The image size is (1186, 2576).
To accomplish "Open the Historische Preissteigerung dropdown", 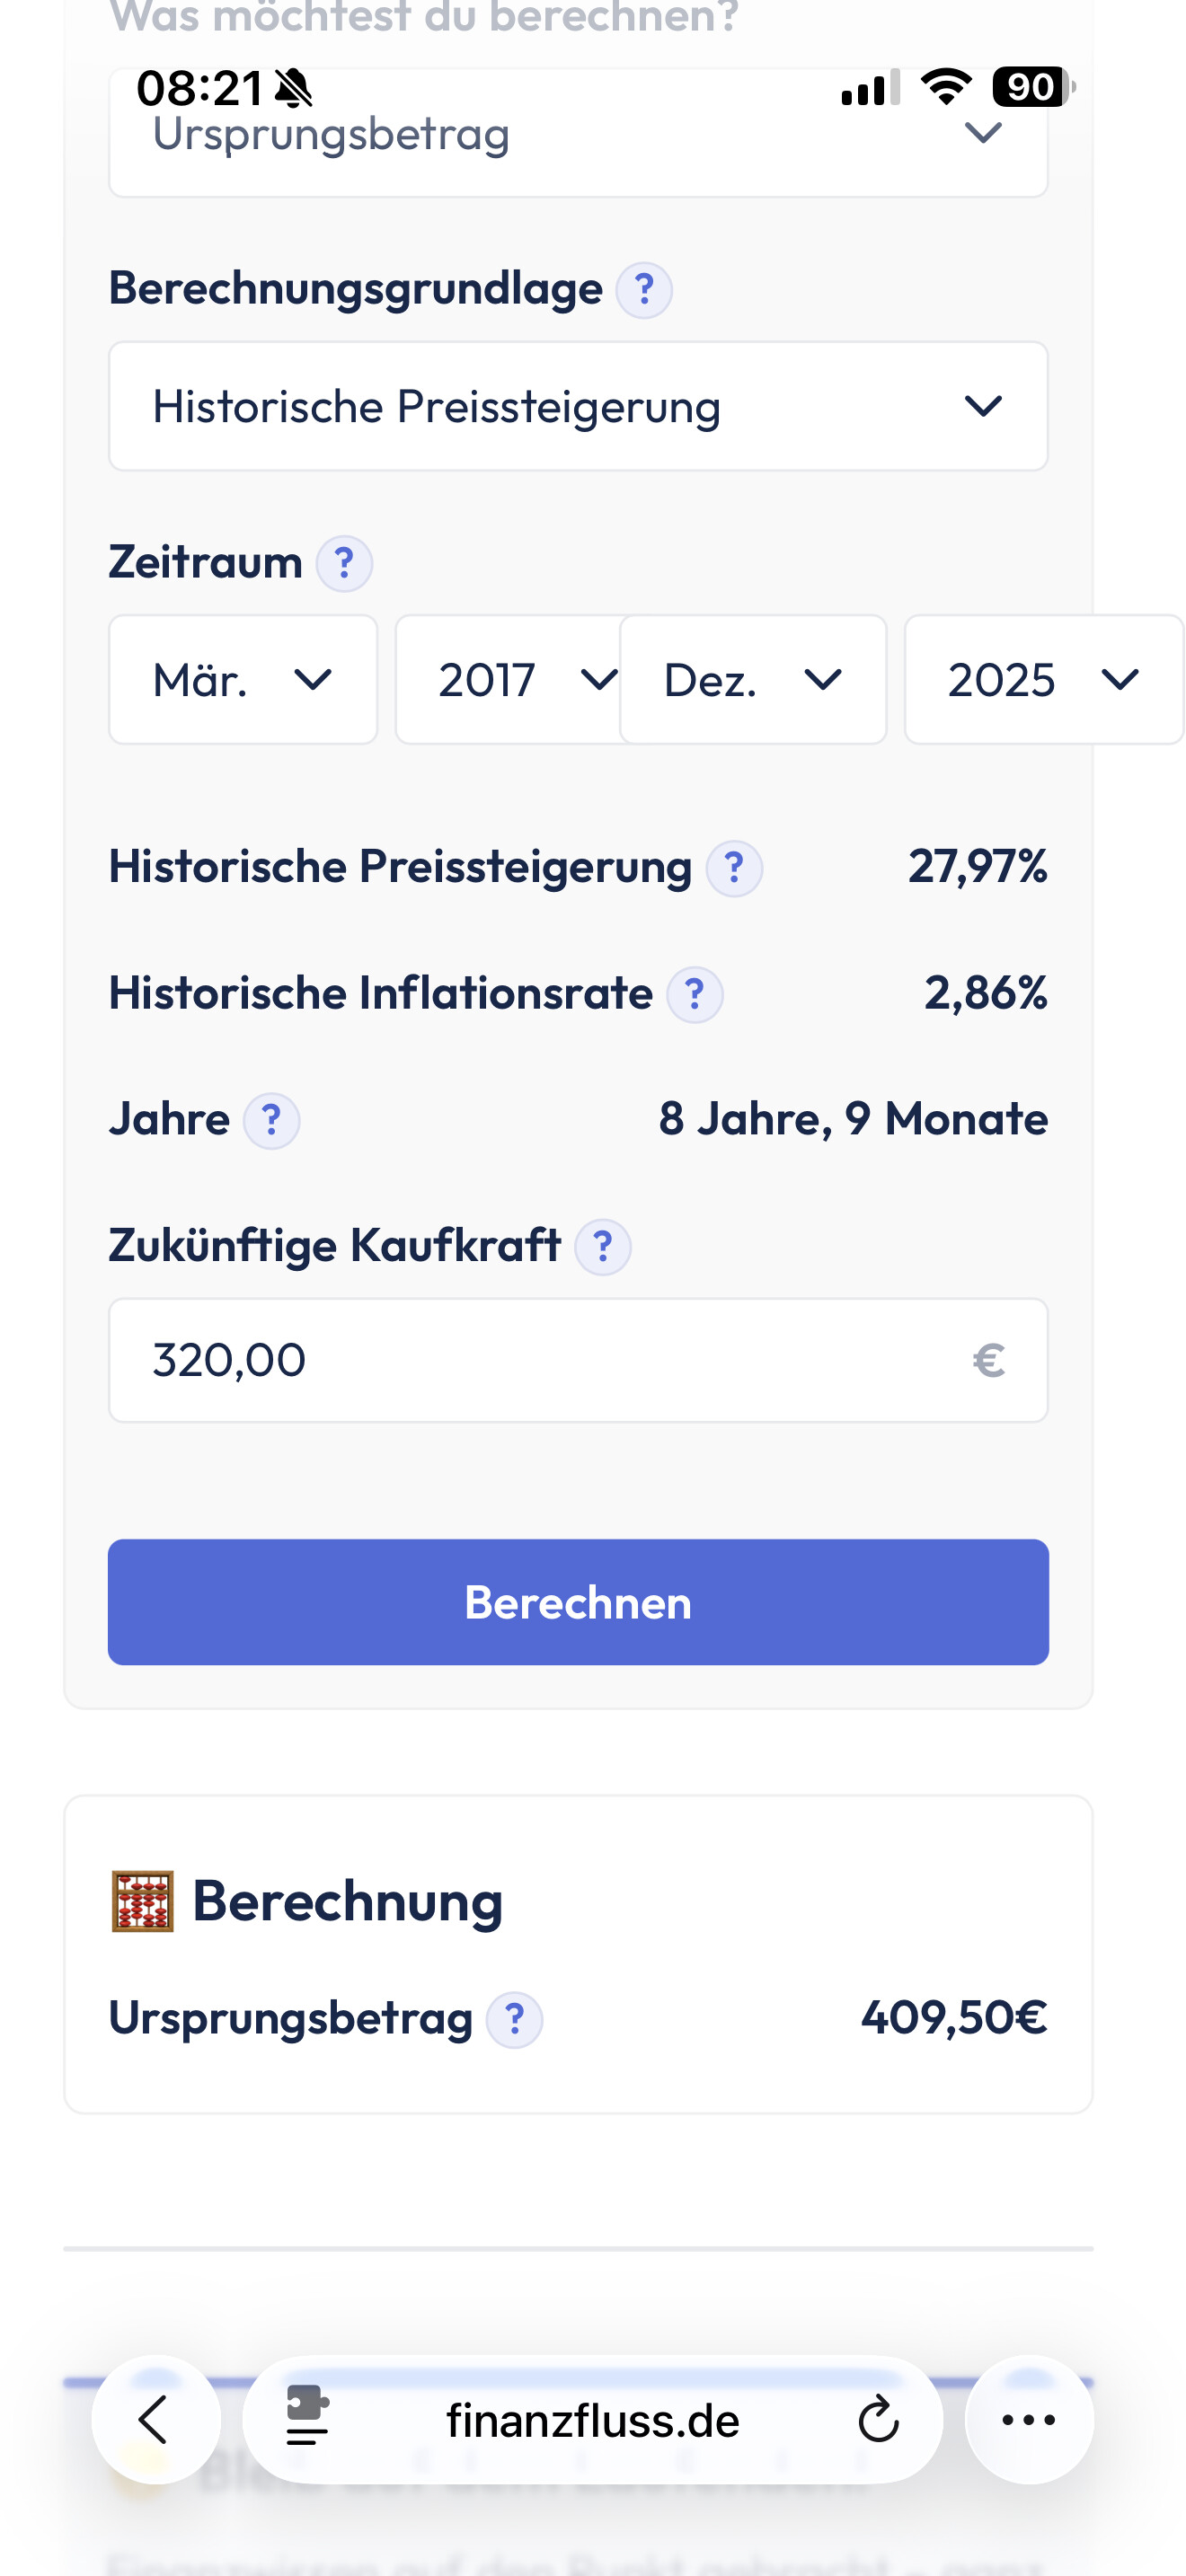I will click(x=578, y=406).
